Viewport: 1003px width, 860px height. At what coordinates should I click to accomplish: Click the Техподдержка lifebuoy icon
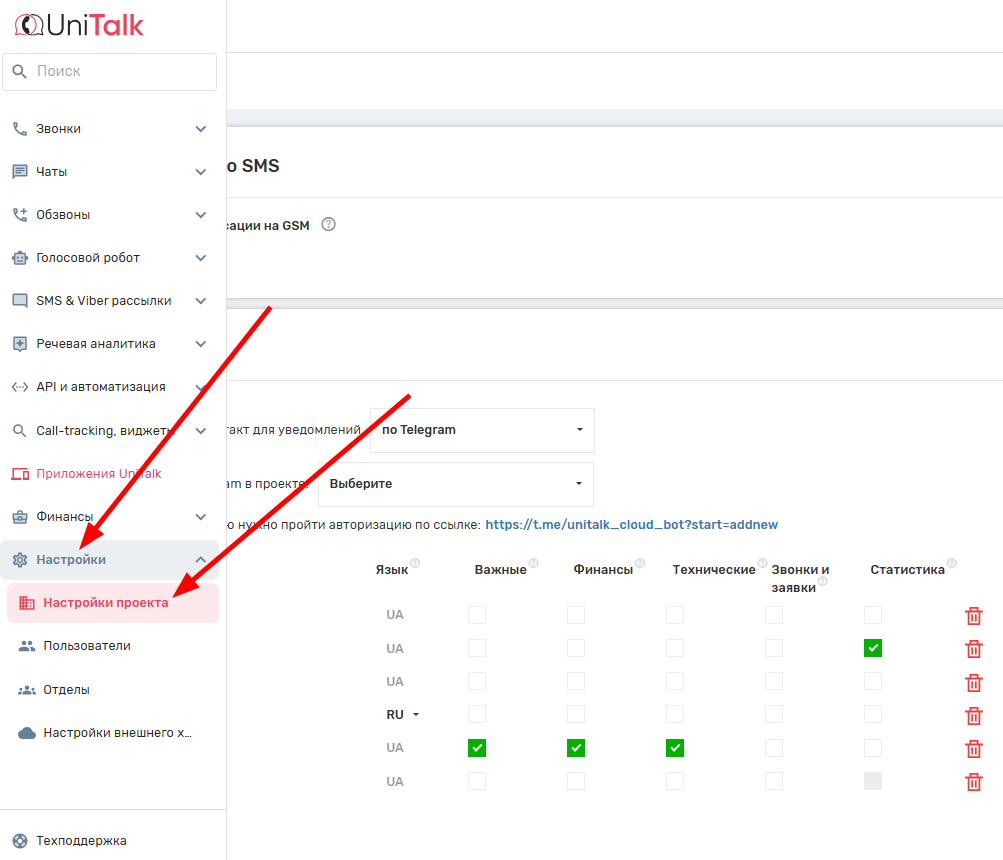pyautogui.click(x=20, y=841)
